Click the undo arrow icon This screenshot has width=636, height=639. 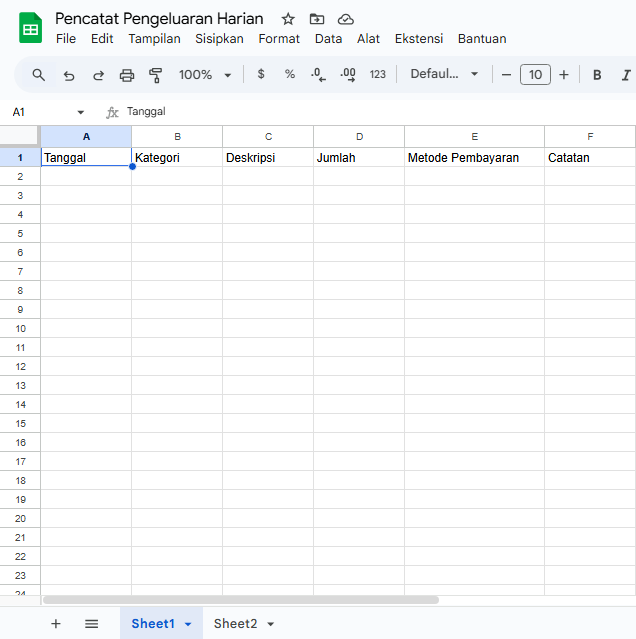pos(69,75)
